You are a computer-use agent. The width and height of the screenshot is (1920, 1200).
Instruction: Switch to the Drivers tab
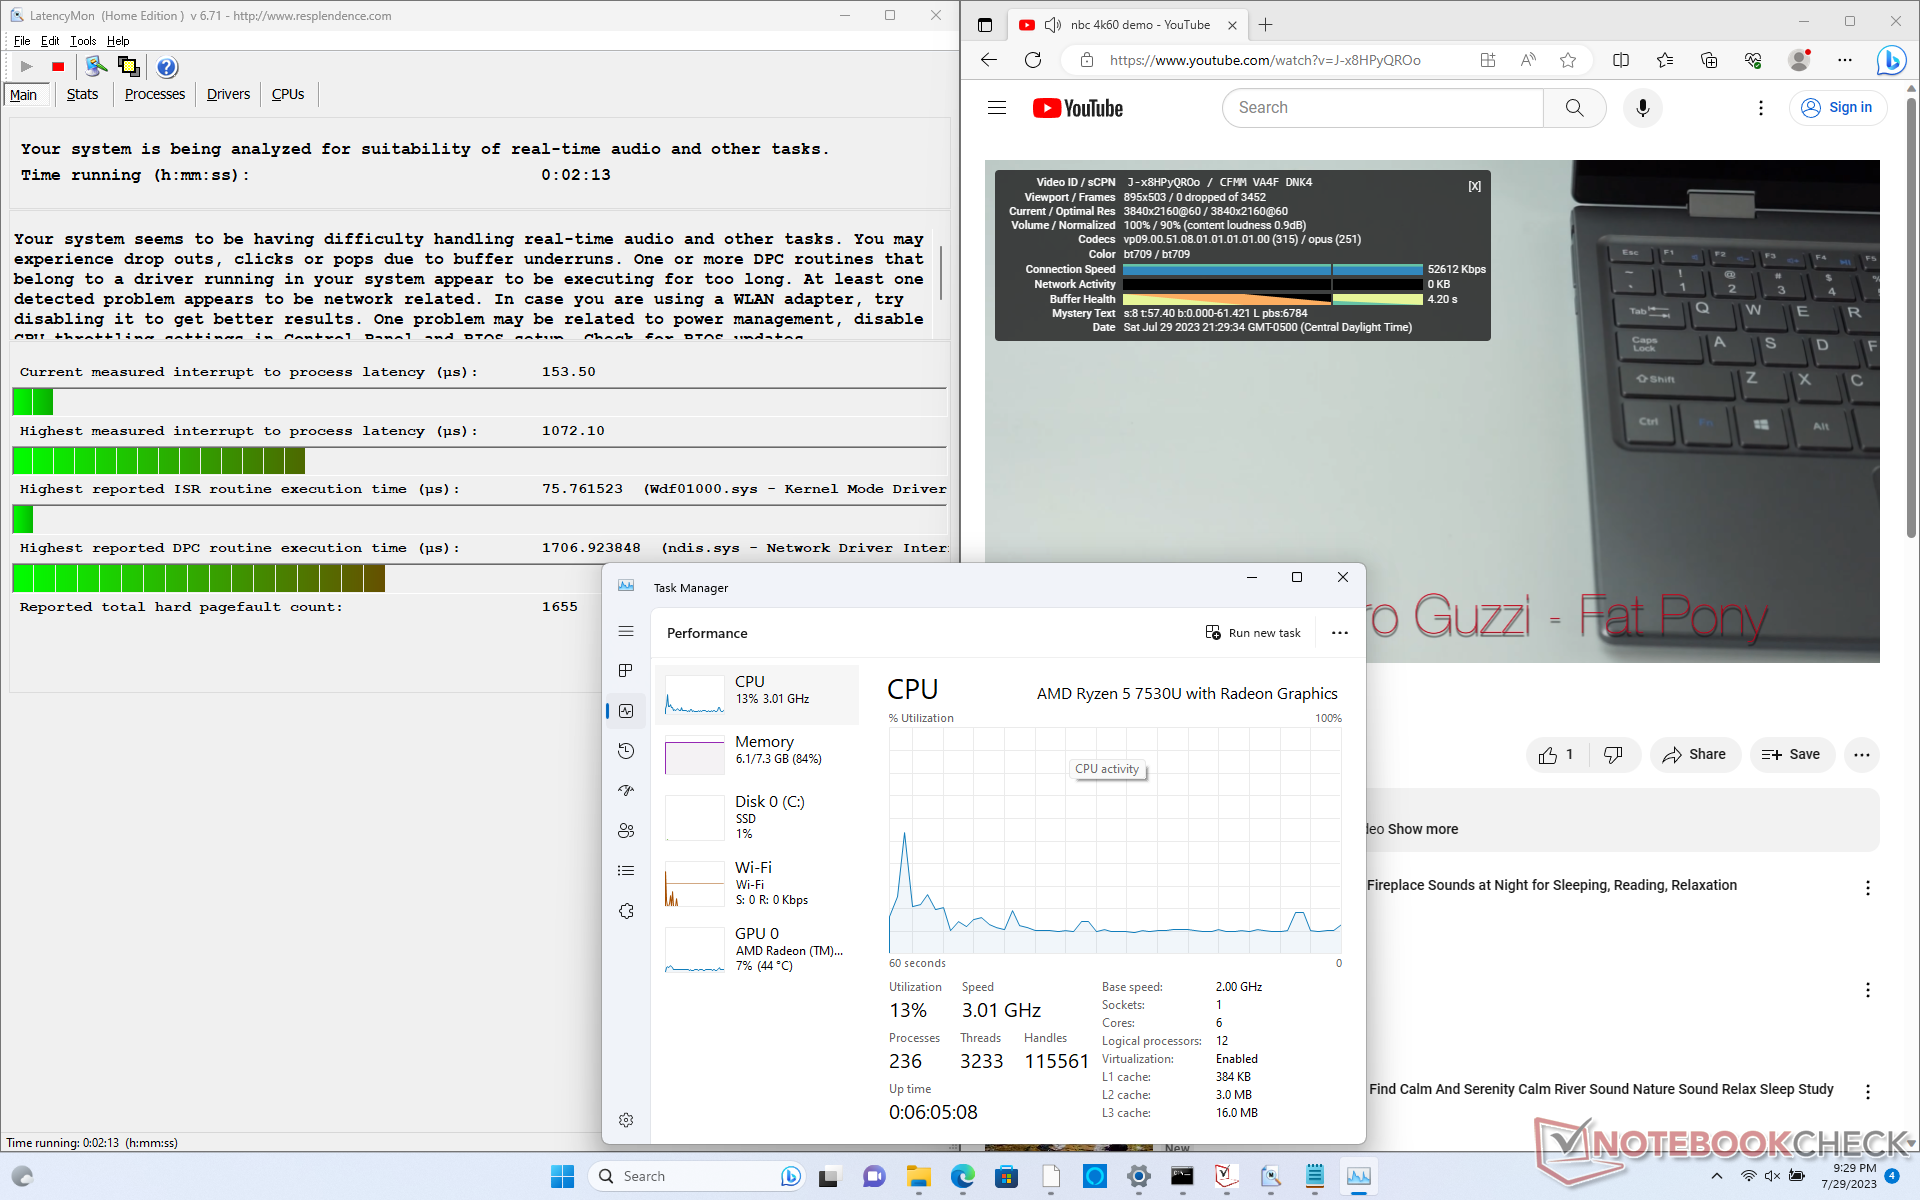pyautogui.click(x=228, y=94)
